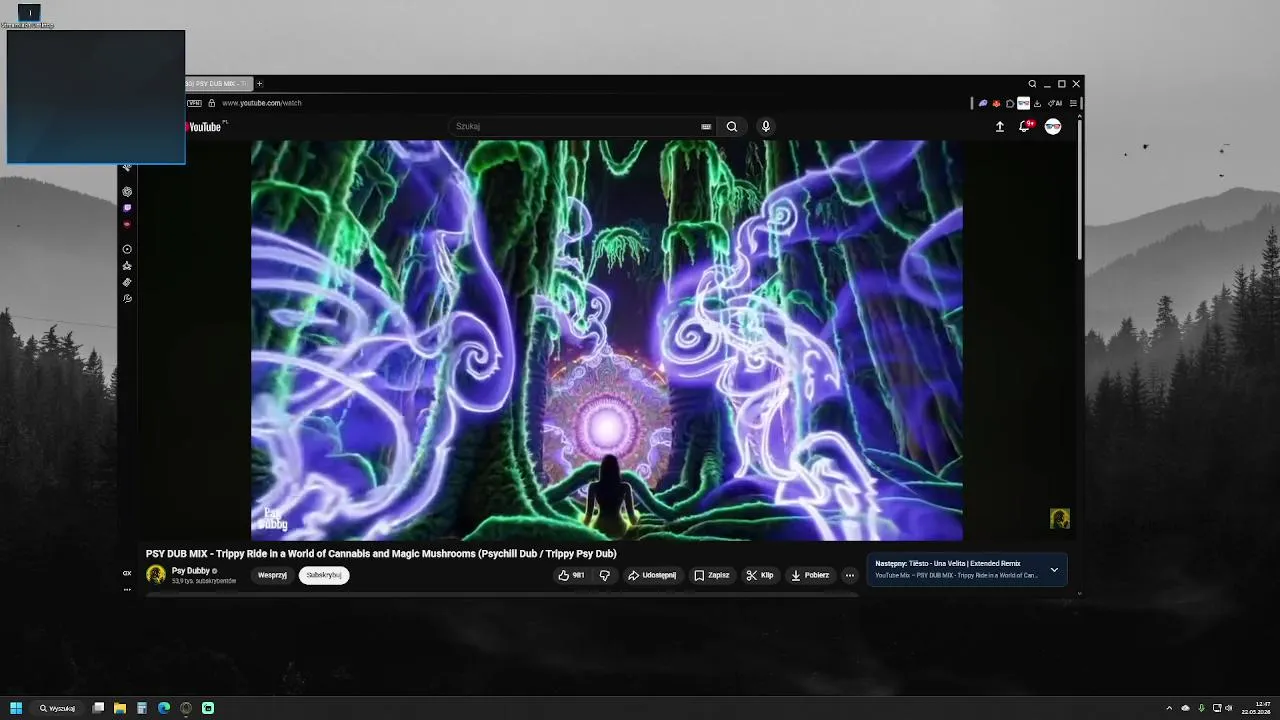1280x720 pixels.
Task: Like the video with thumbs up
Action: (571, 575)
